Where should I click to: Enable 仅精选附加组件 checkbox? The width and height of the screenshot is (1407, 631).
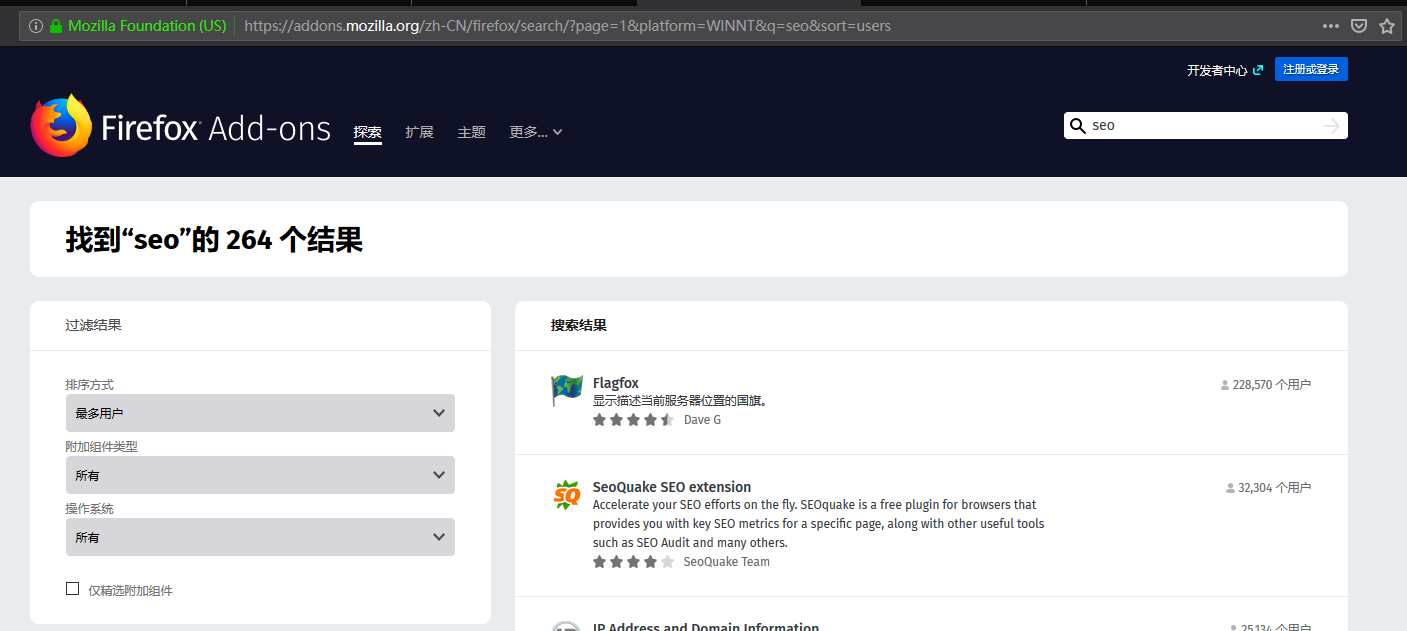coord(72,589)
